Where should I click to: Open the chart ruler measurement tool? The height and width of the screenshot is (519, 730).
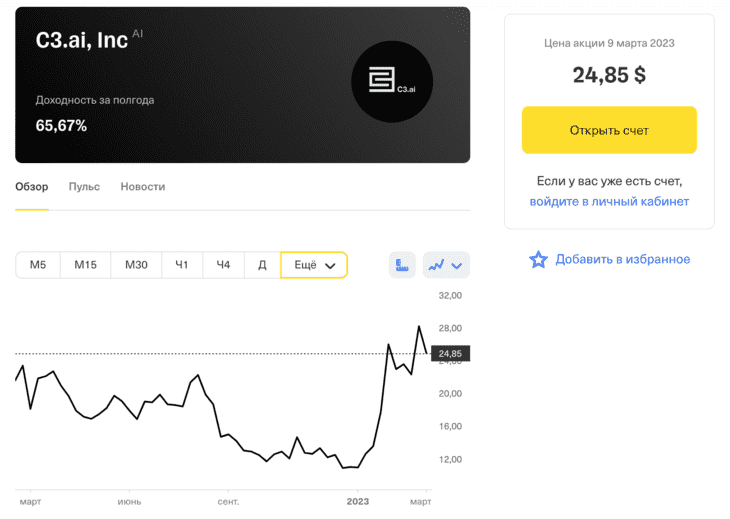coord(402,265)
